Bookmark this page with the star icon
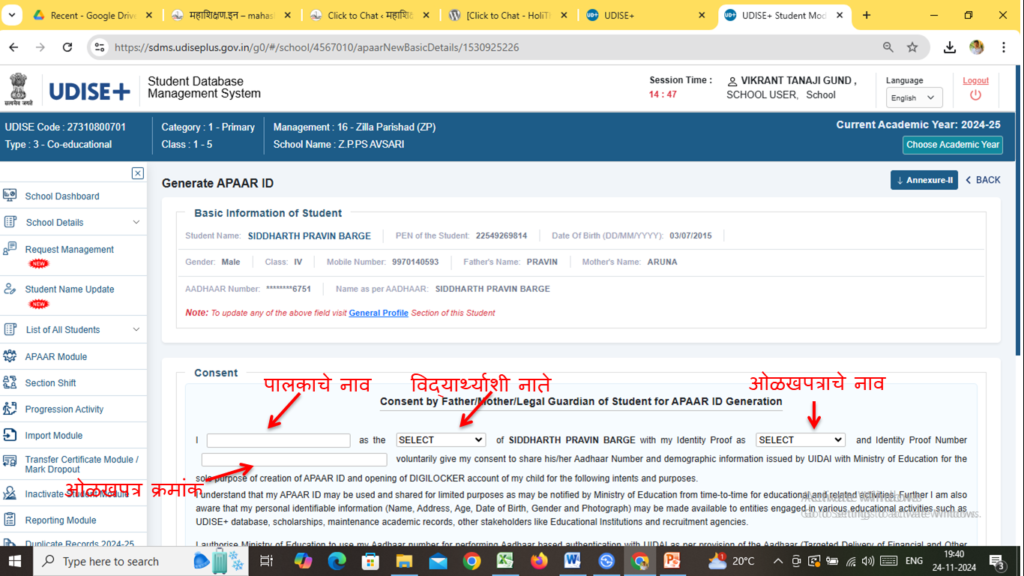 (x=912, y=47)
